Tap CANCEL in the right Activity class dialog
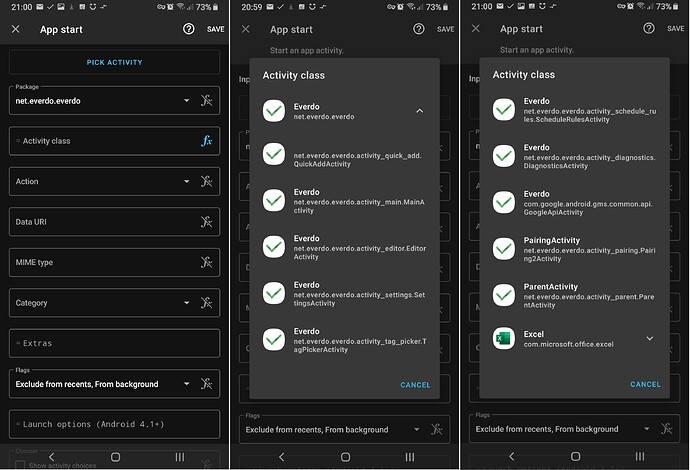The image size is (690, 470). click(645, 384)
